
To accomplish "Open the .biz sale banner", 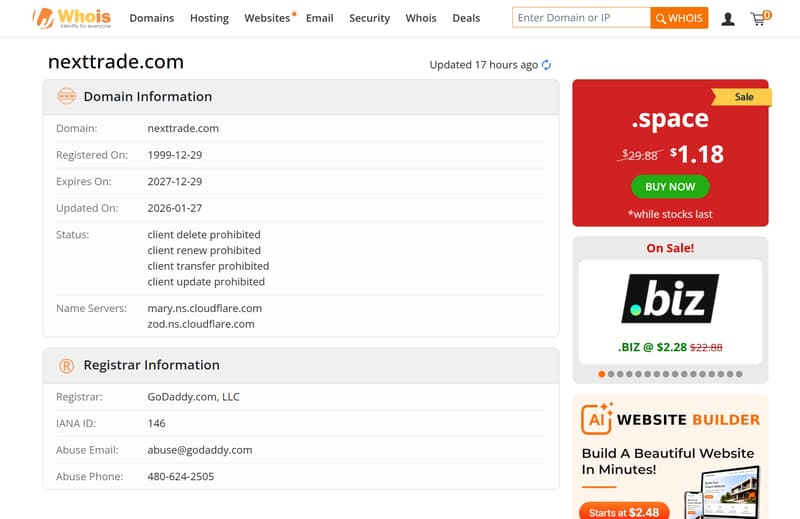I will [670, 312].
